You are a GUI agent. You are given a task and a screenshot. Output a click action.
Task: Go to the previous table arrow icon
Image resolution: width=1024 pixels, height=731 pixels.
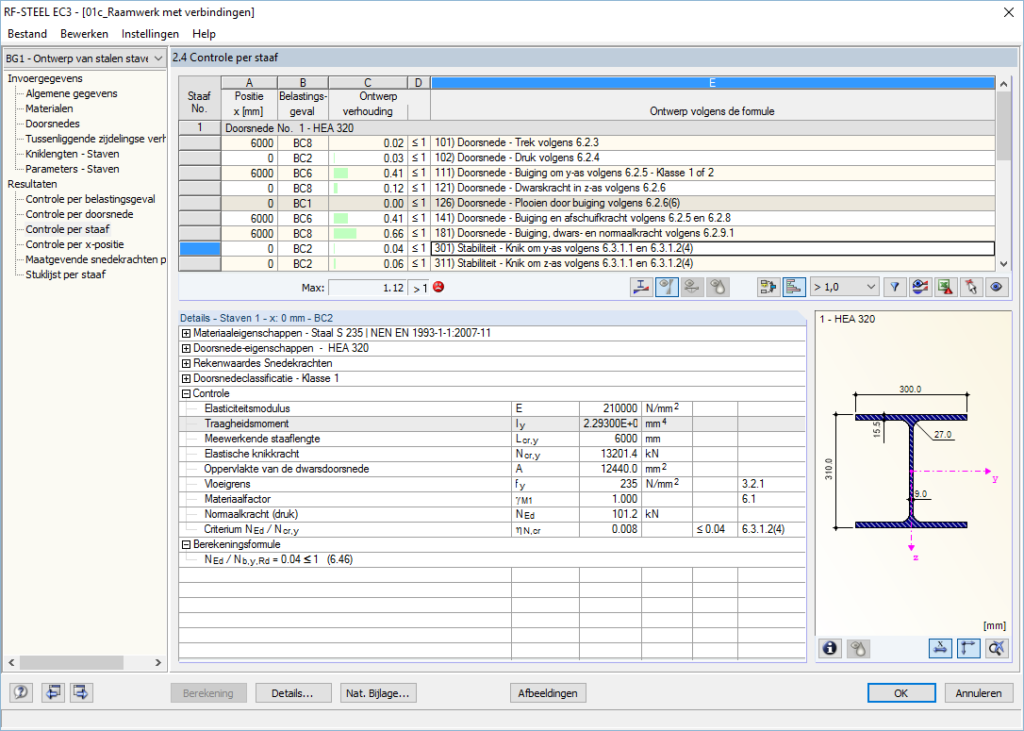click(52, 692)
